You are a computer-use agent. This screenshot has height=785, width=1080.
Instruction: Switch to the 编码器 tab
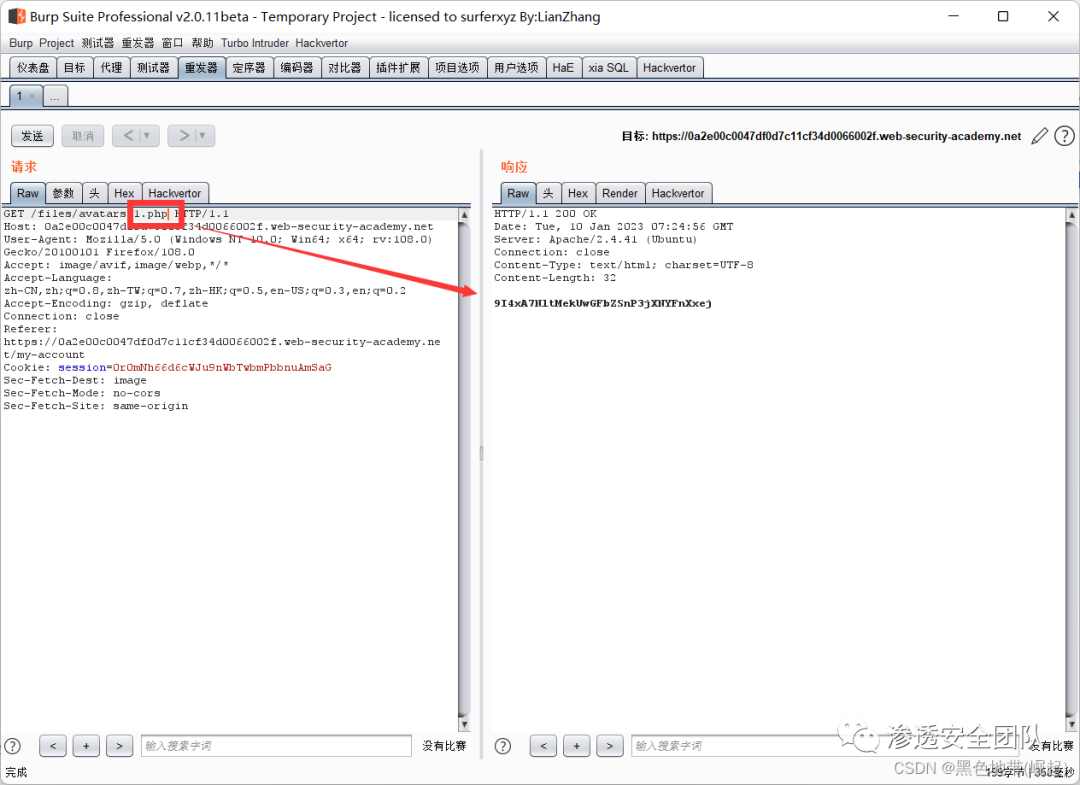297,67
